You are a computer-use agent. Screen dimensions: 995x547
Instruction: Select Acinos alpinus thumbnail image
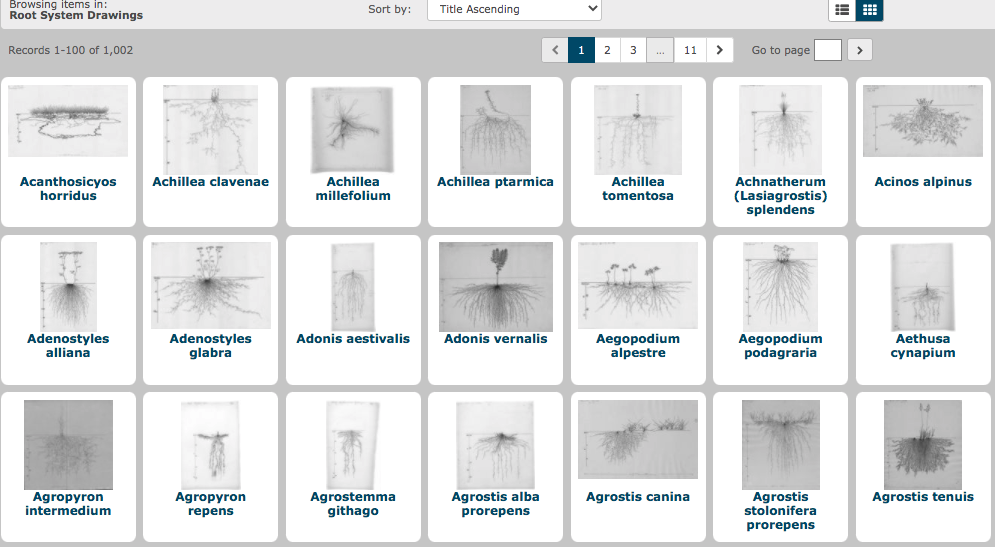923,121
